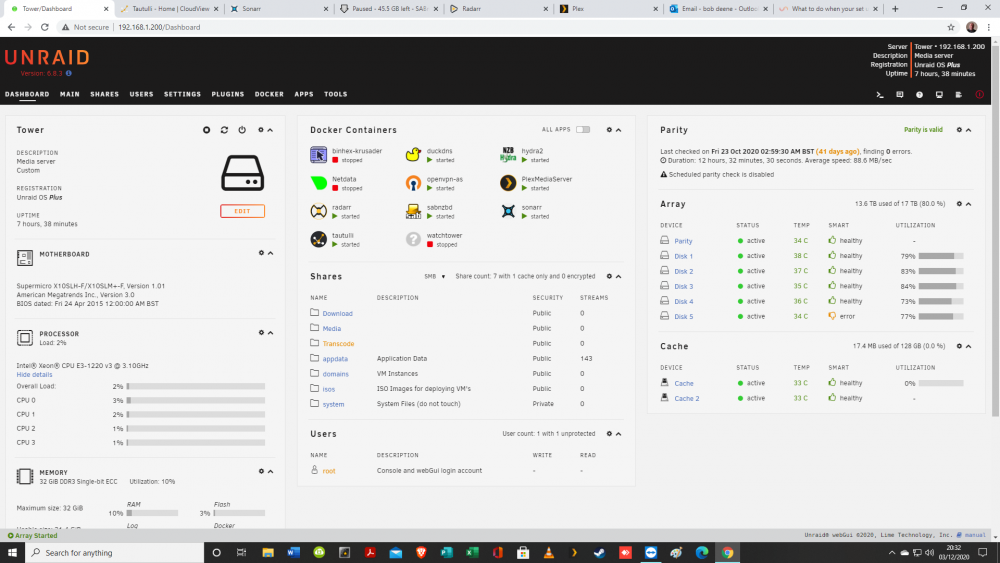The width and height of the screenshot is (1000, 563).
Task: Open the sabnzbd container icon
Action: coord(413,211)
